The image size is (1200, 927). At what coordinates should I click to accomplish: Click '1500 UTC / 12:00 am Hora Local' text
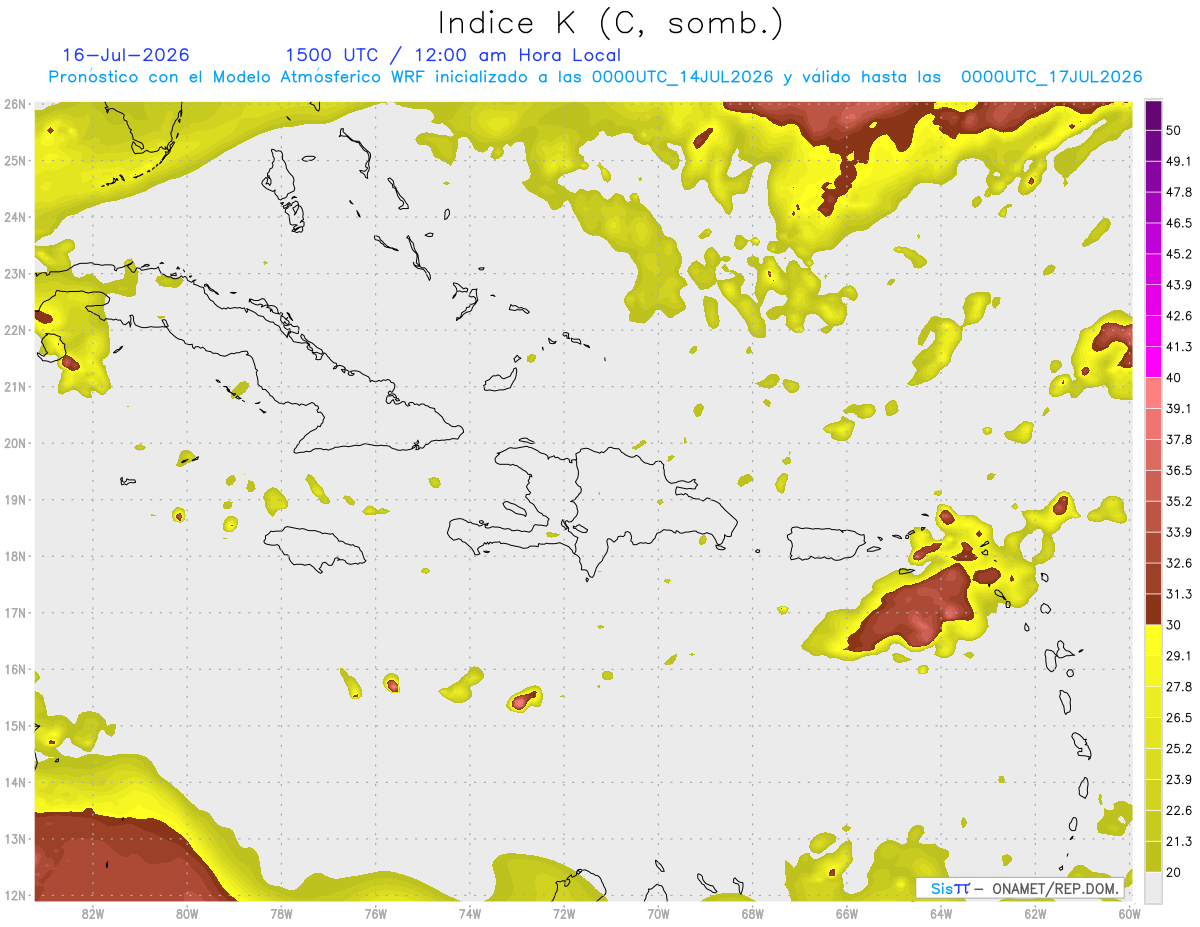(453, 55)
